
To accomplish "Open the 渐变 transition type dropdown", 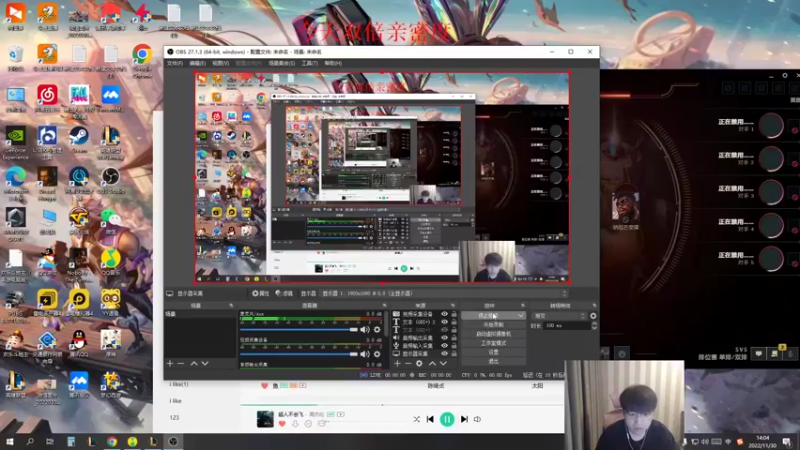I will pos(559,316).
